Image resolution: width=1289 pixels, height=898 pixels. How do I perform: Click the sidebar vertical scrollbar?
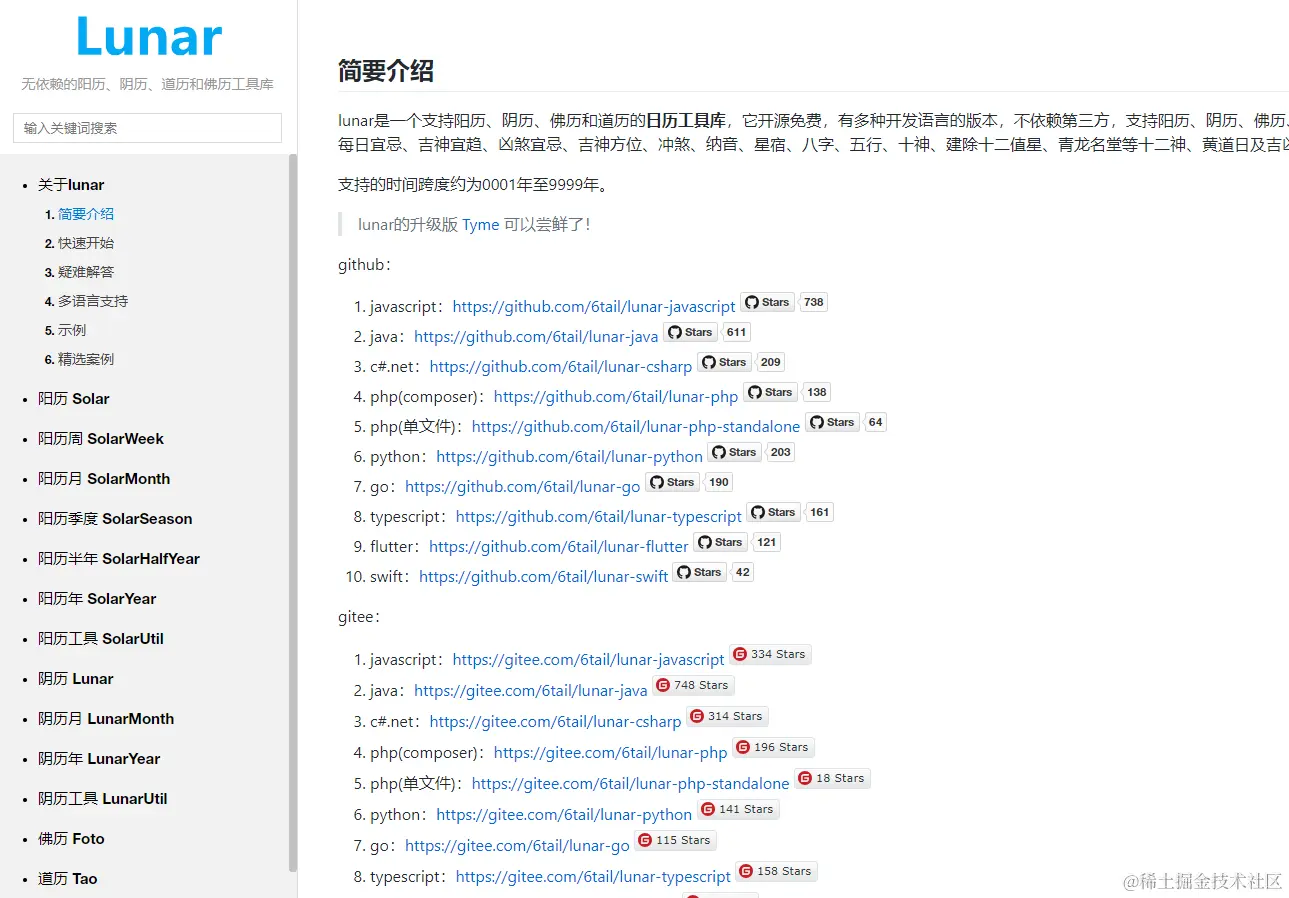click(293, 512)
